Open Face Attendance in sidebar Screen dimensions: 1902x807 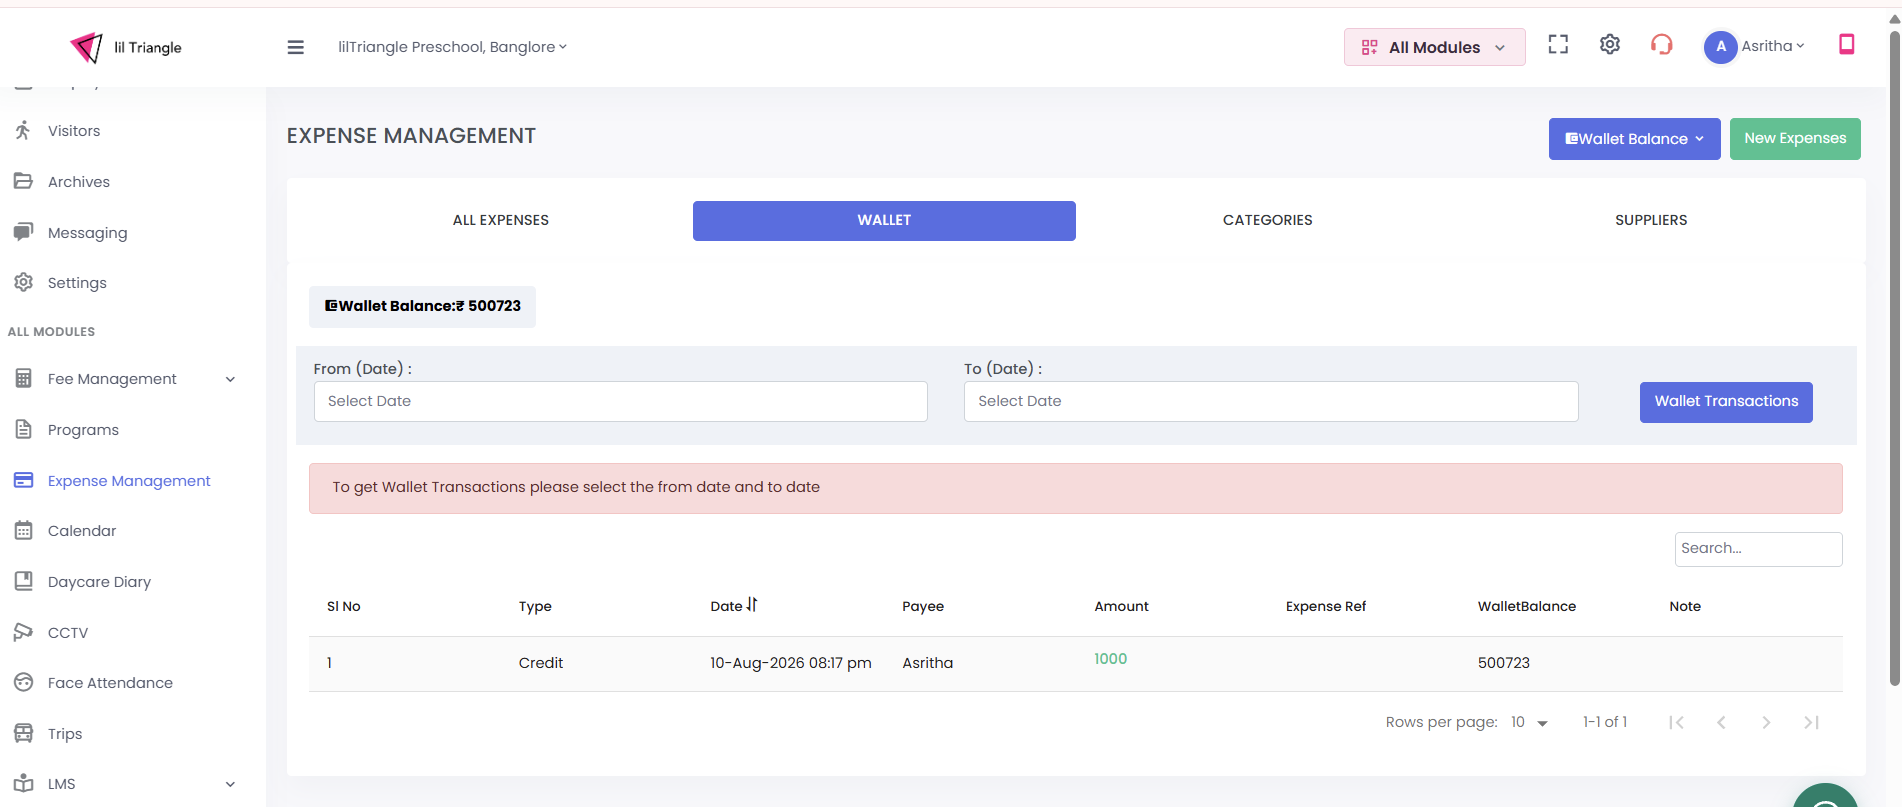click(x=110, y=683)
